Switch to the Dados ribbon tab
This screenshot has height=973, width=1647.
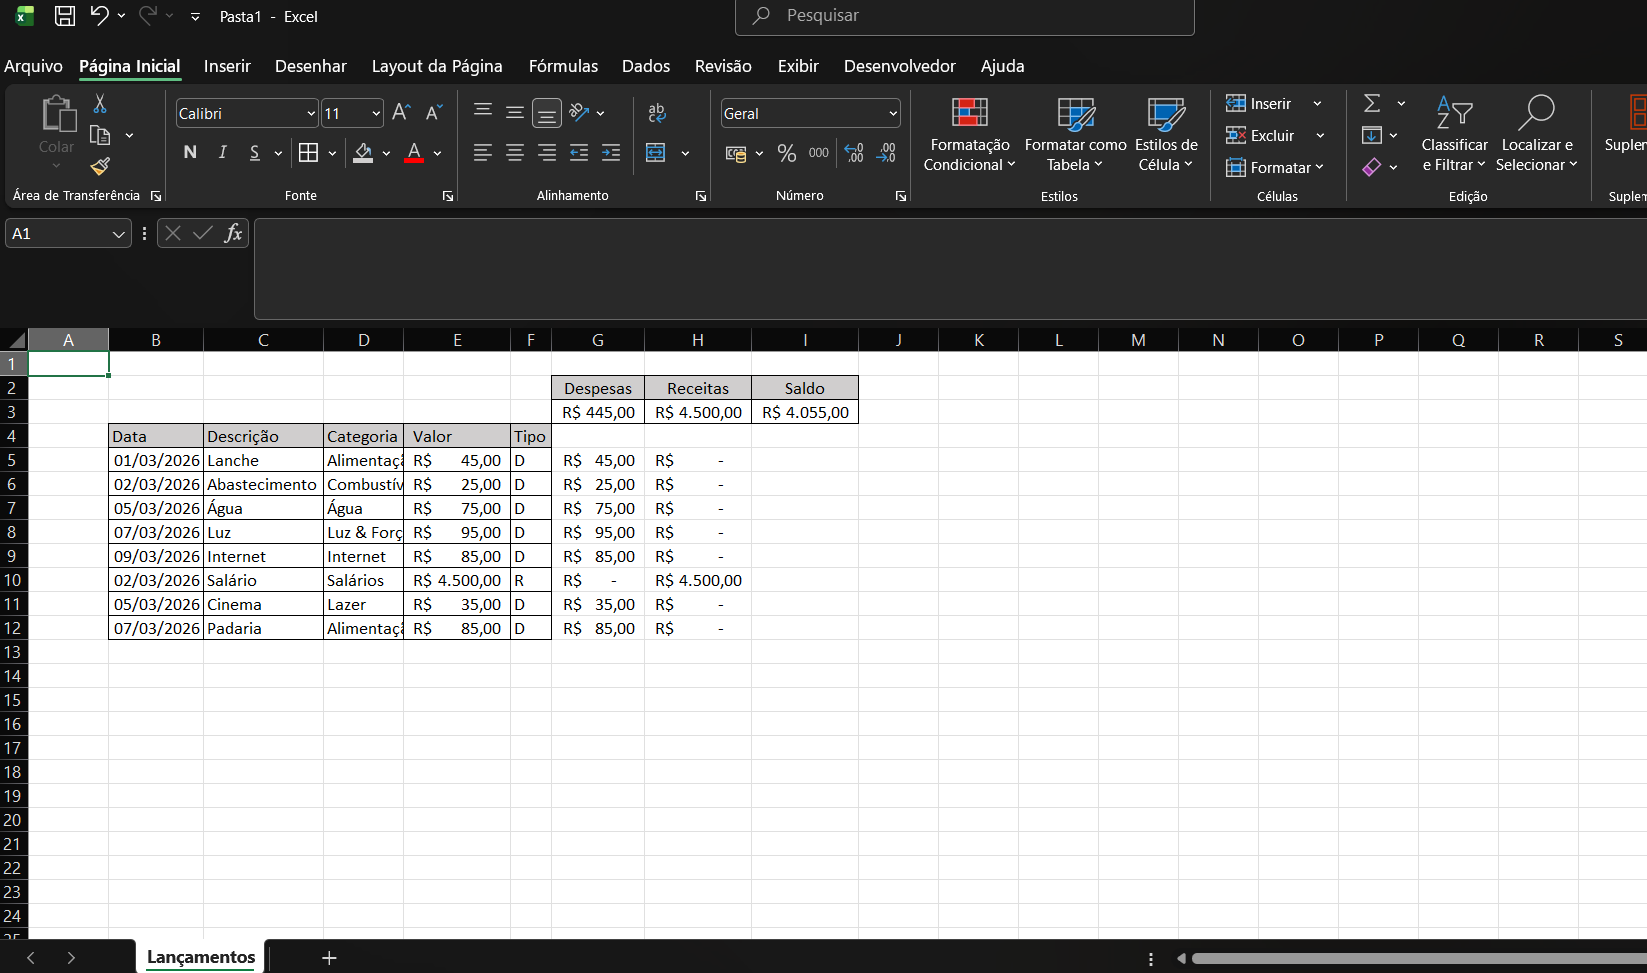[x=646, y=66]
